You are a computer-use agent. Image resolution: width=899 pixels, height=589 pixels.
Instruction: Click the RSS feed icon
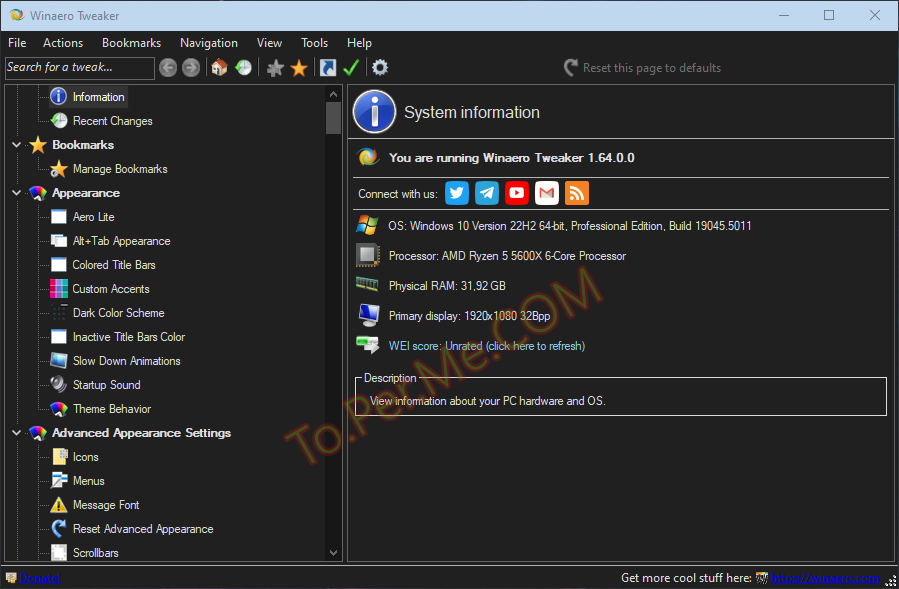(x=577, y=193)
